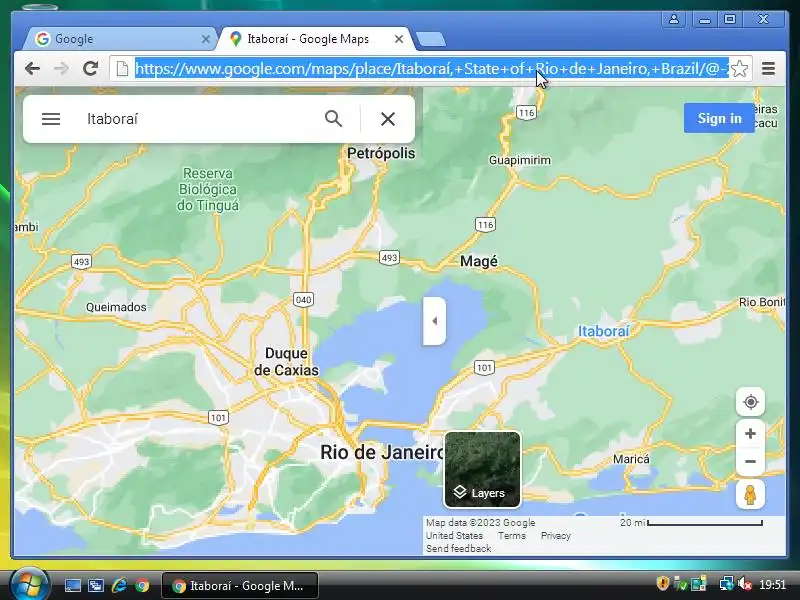This screenshot has width=800, height=600.
Task: Click the 493 shield near Magé
Action: coord(389,258)
